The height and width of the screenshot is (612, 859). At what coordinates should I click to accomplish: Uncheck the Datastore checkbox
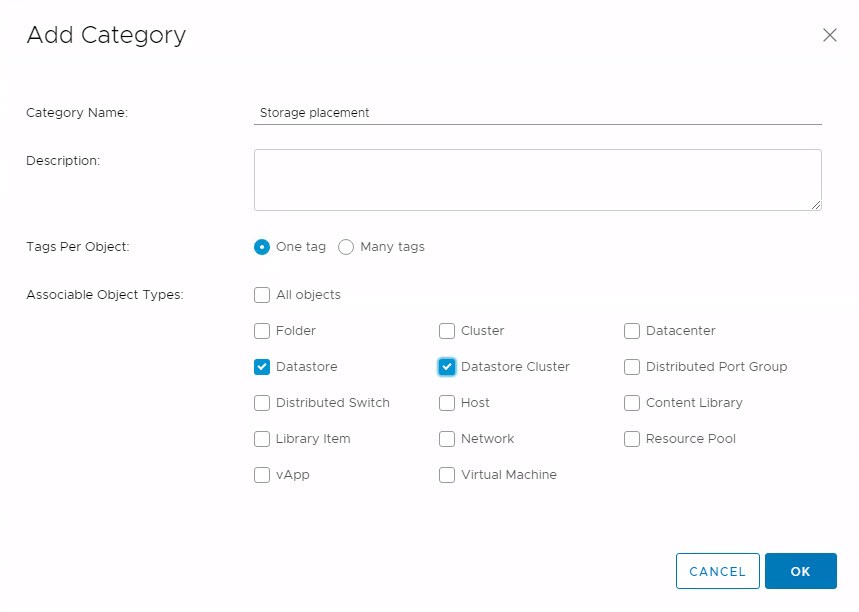pos(262,367)
